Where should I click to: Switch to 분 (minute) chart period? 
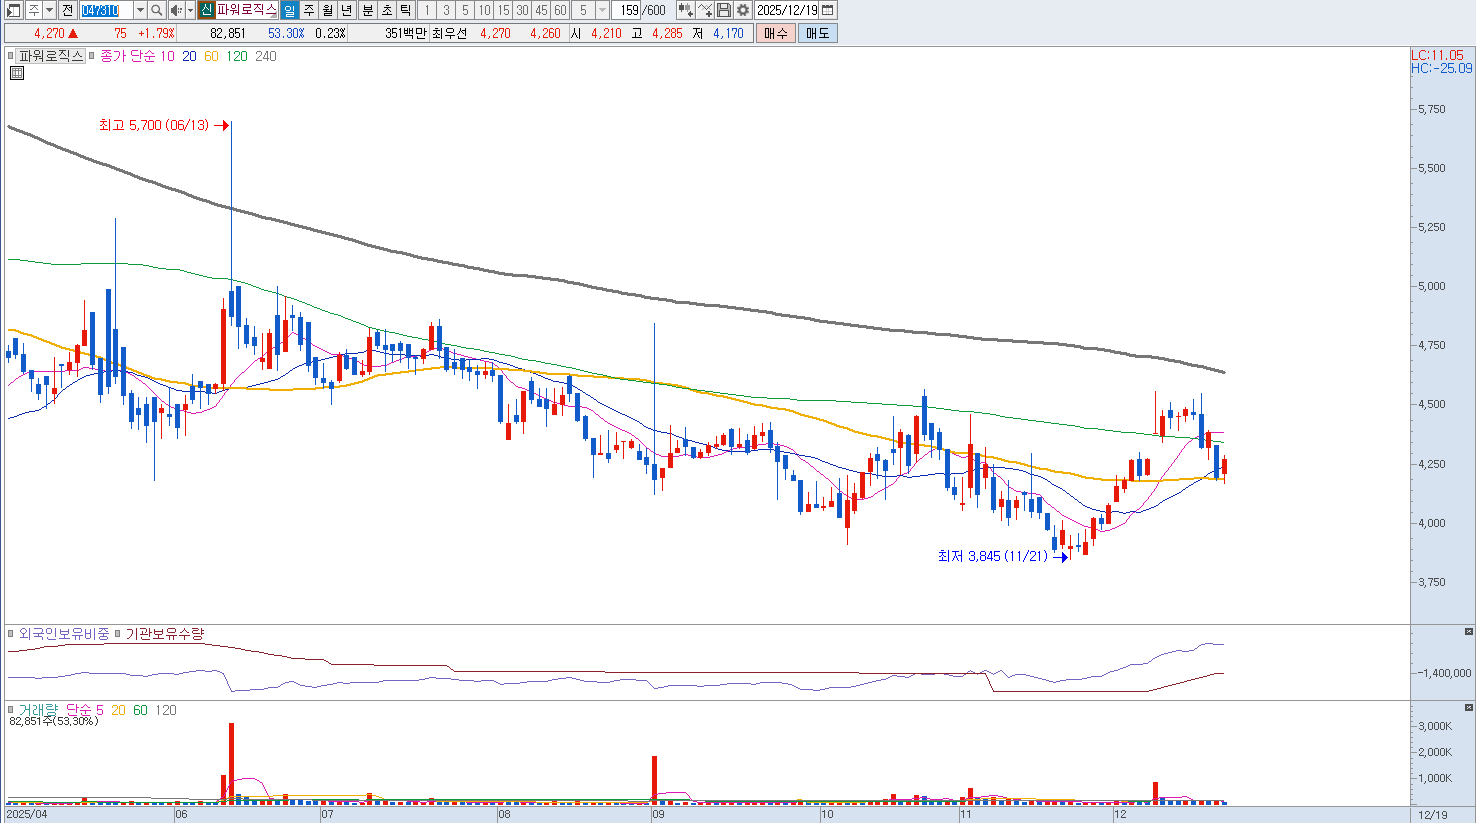tap(367, 10)
